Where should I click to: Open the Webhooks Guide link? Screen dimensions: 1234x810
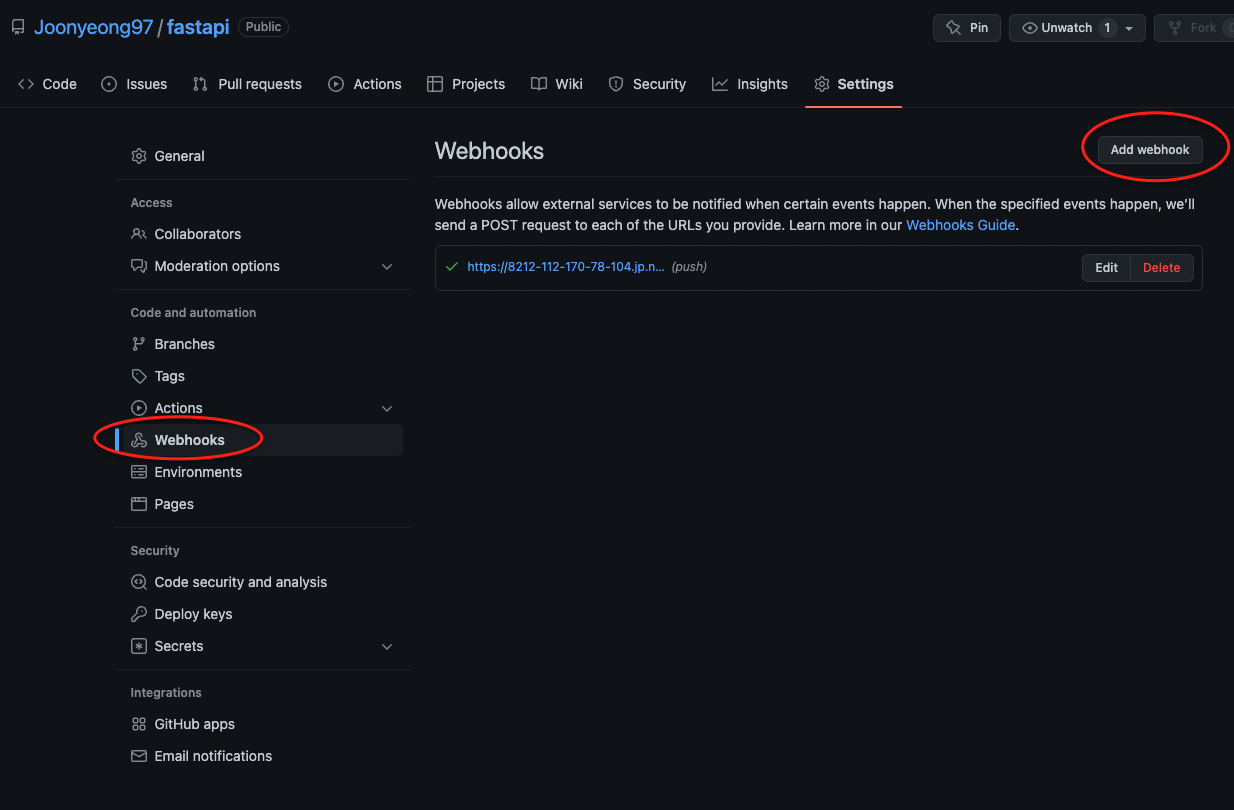[x=960, y=225]
